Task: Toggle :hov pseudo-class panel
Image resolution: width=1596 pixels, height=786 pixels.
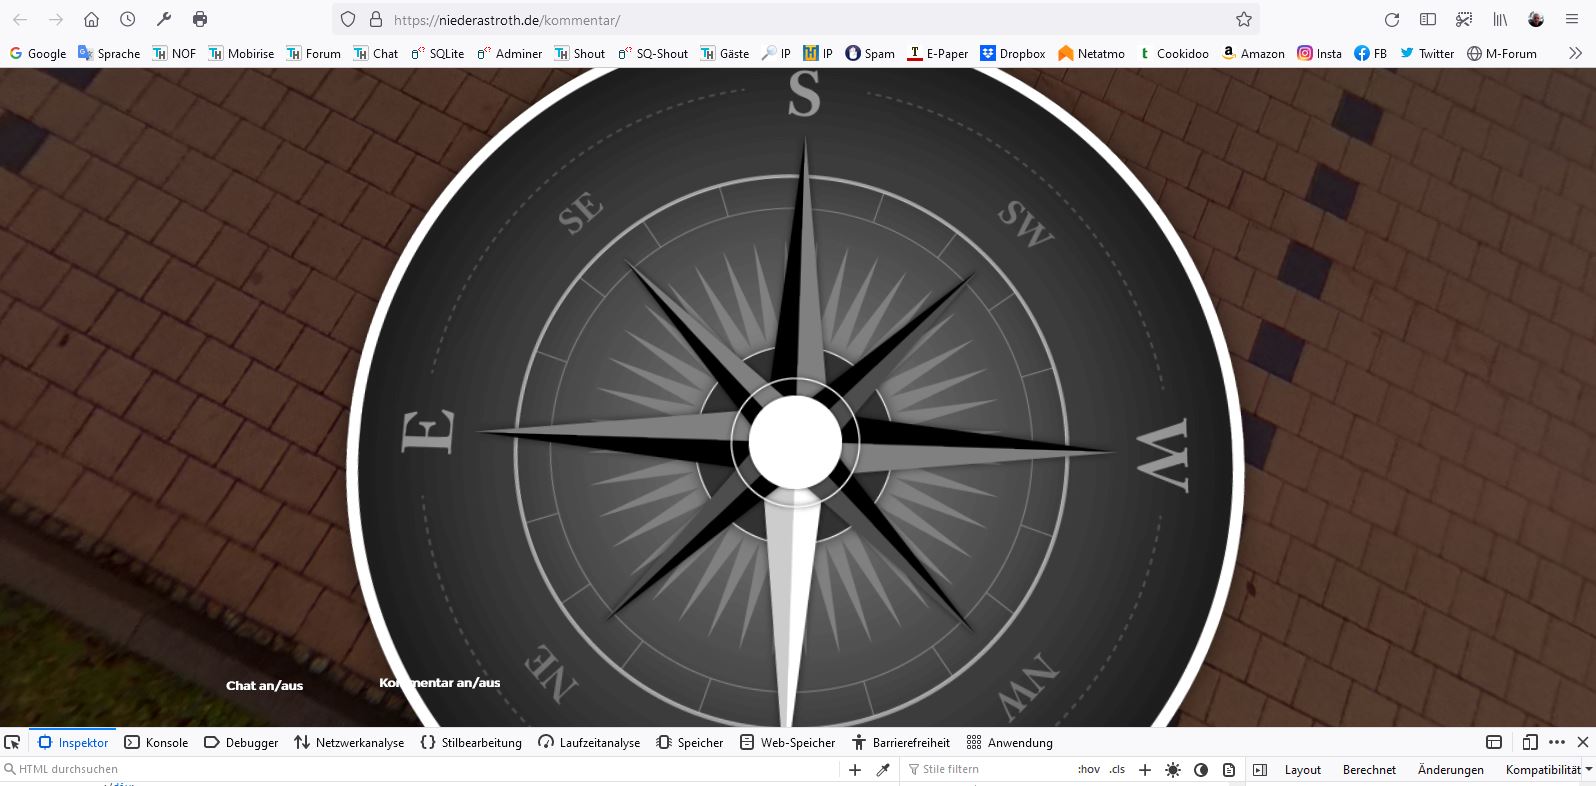Action: click(x=1089, y=769)
